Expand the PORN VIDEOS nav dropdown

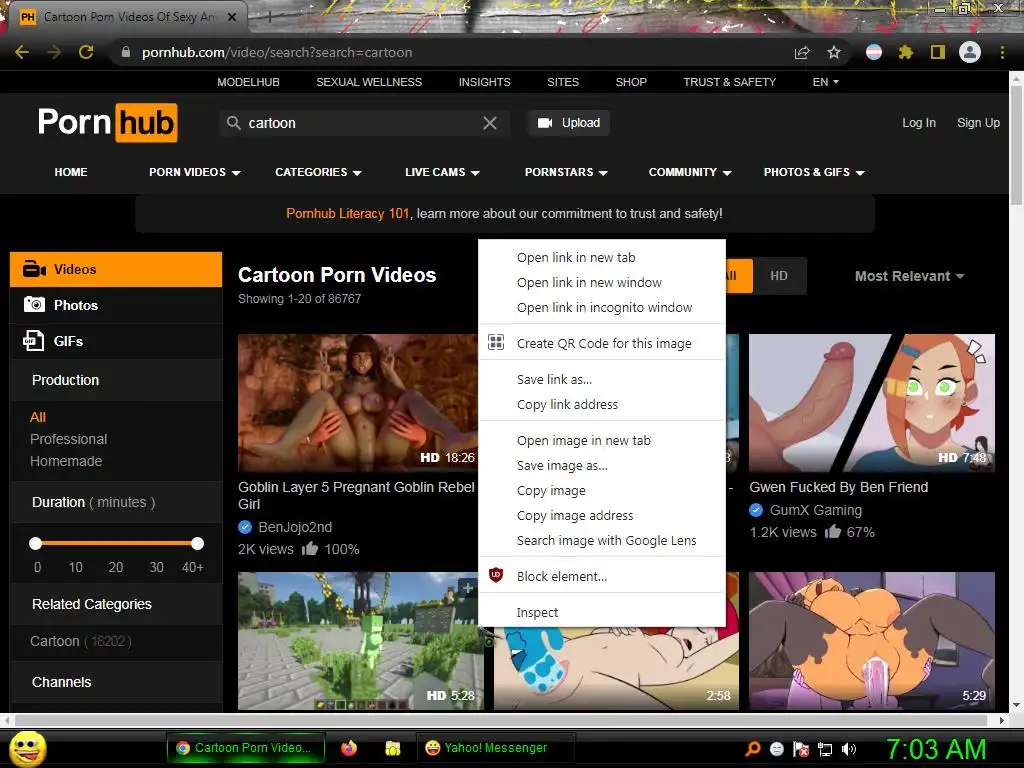click(195, 172)
